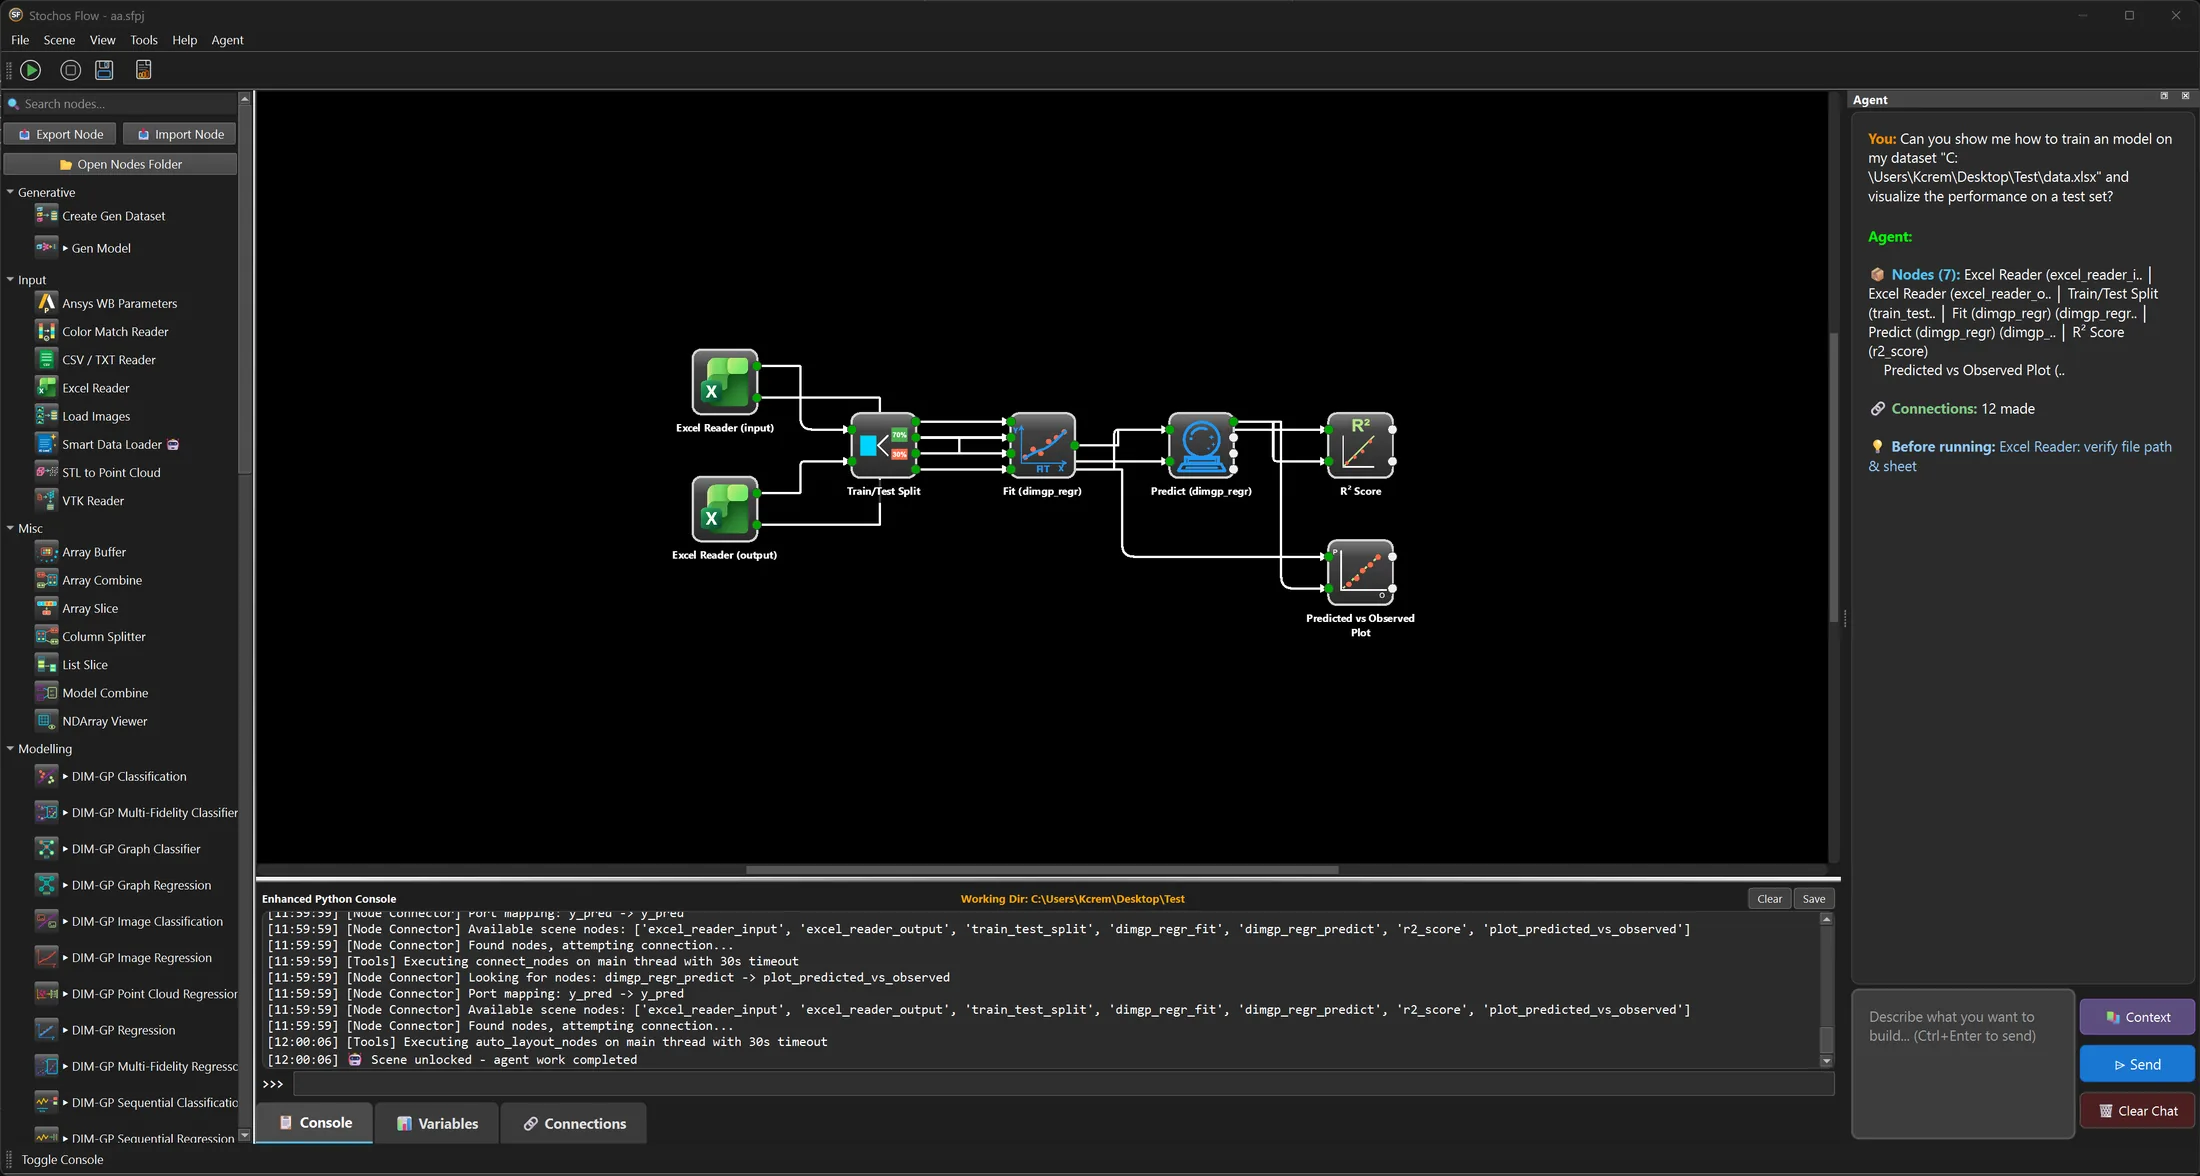Viewport: 2200px width, 1176px height.
Task: Open the Agent menu
Action: 227,40
